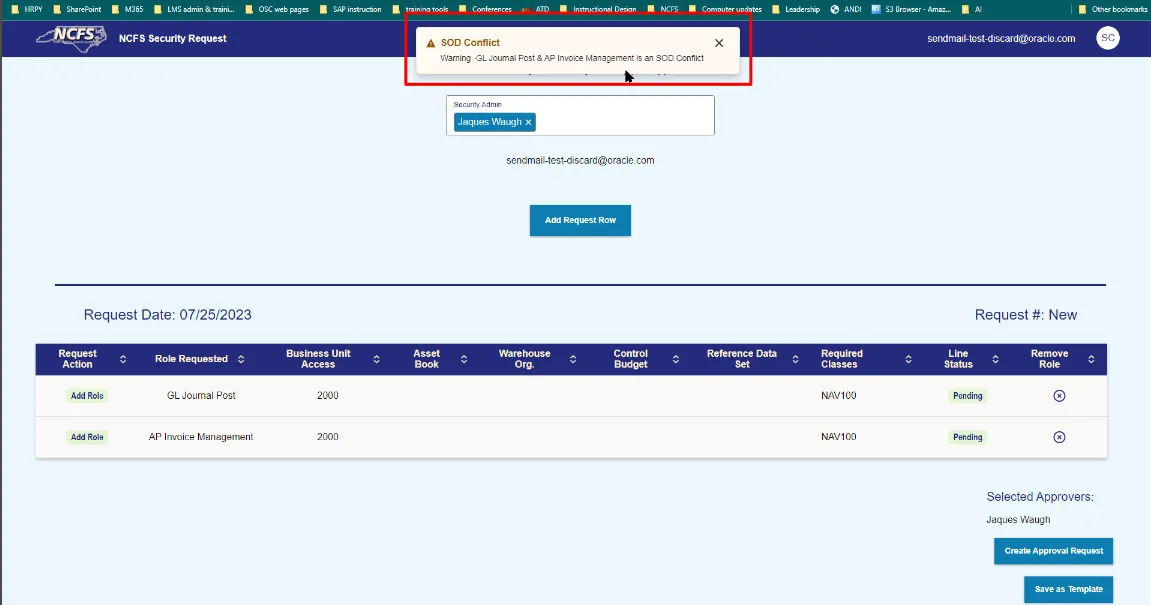The height and width of the screenshot is (605, 1151).
Task: Open the OSC web pages bookmark folder
Action: [277, 10]
